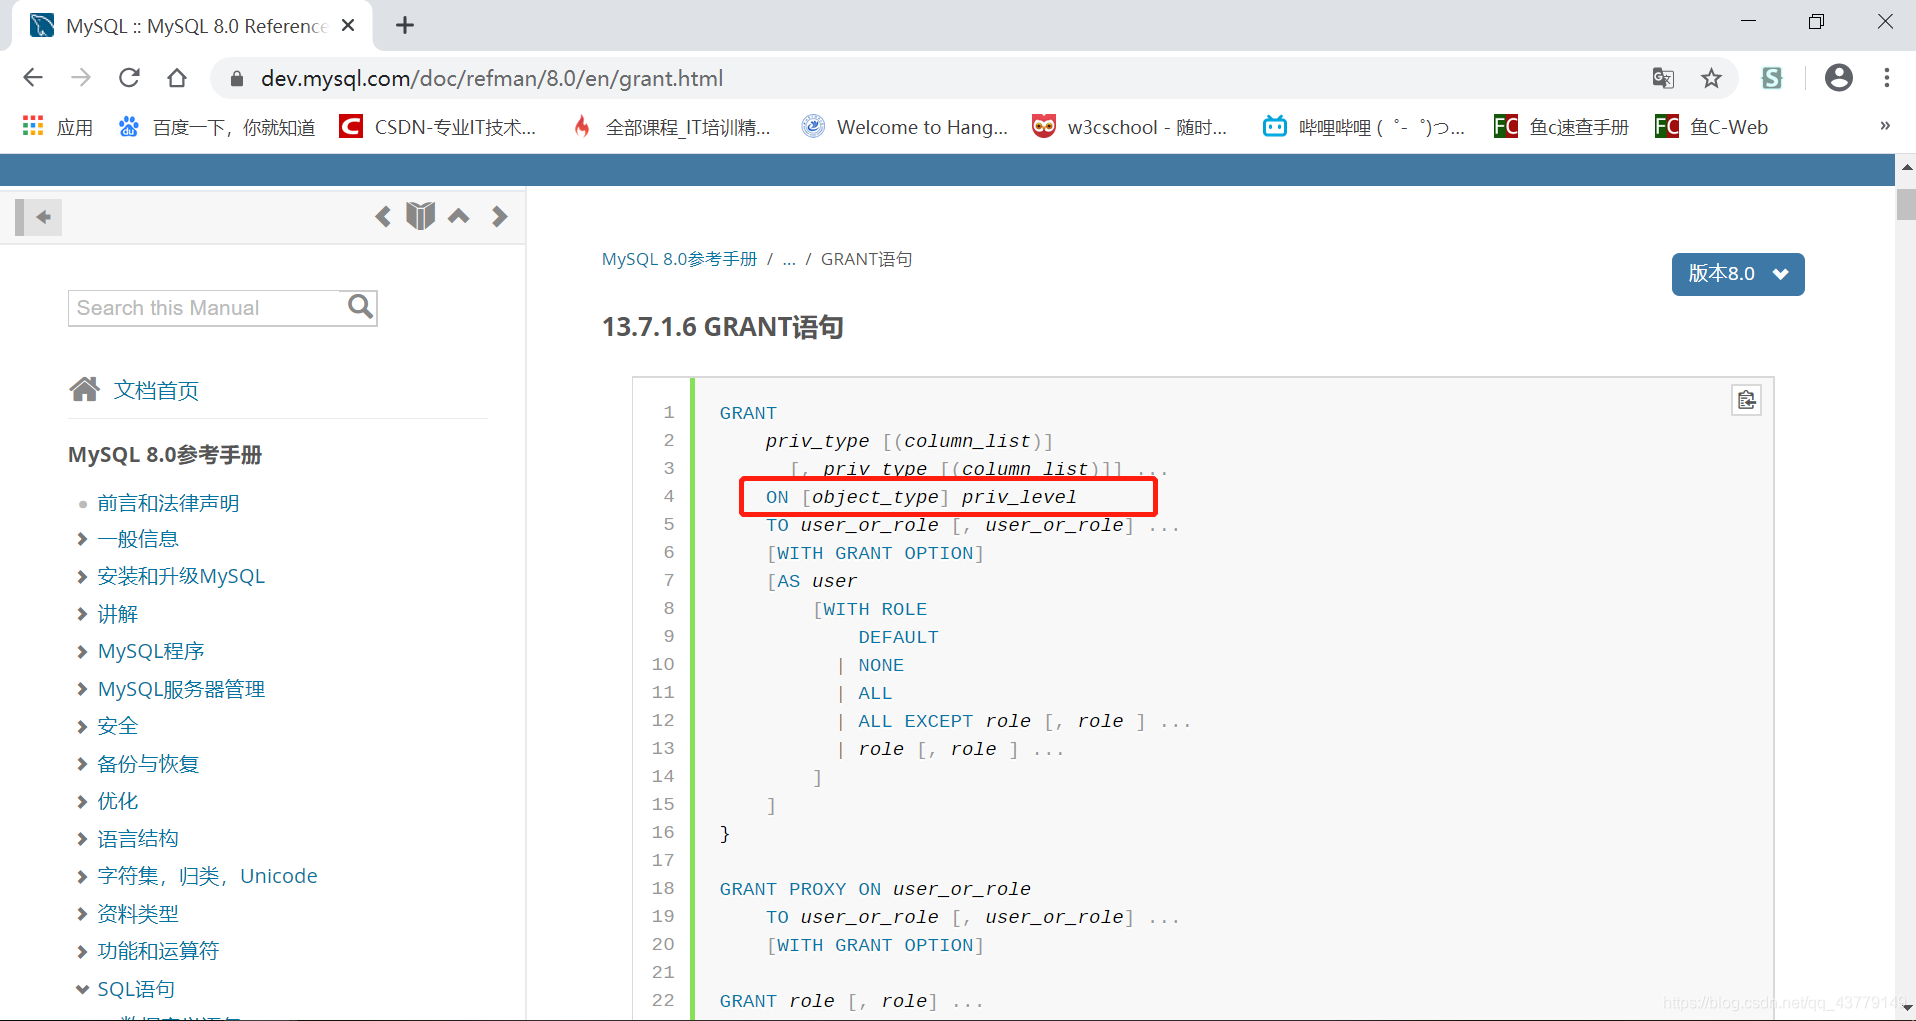Go to the next manual section
Viewport: 1916px width, 1021px height.
coord(499,217)
